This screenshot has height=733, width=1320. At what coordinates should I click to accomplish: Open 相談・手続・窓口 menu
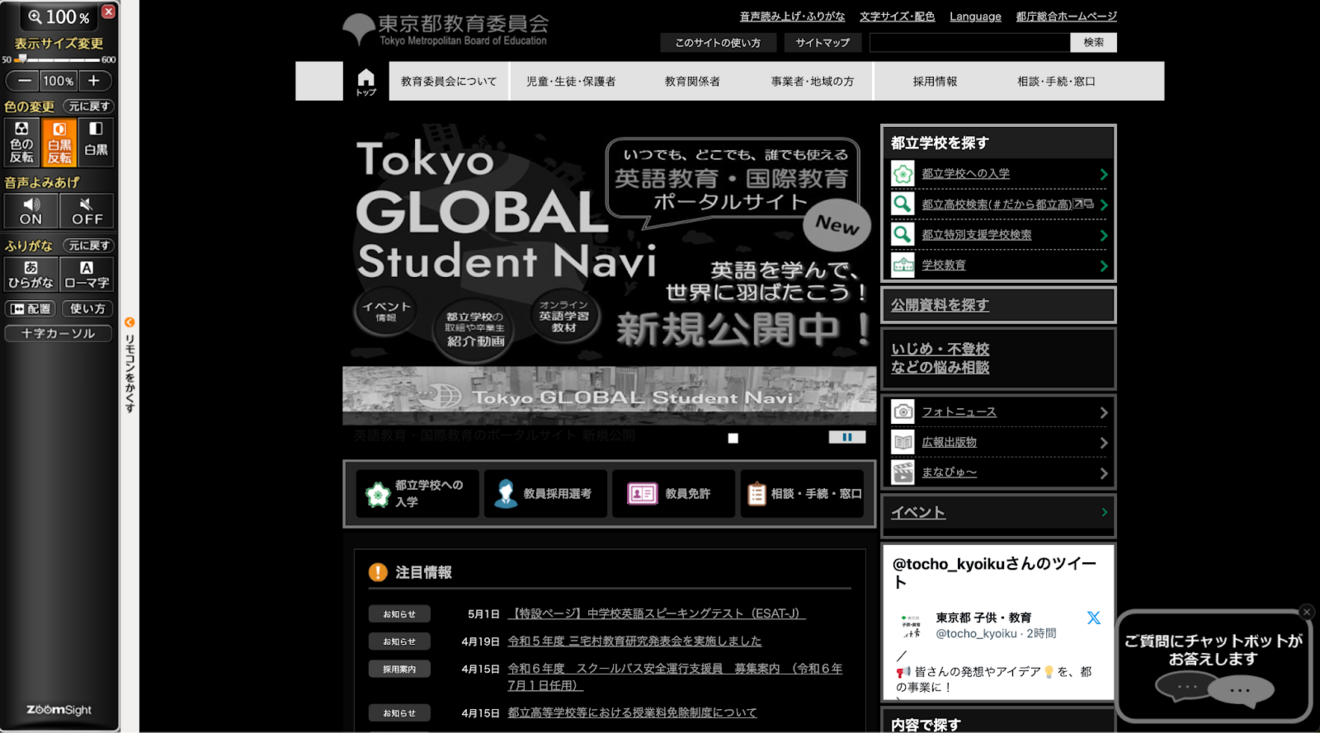point(1056,82)
